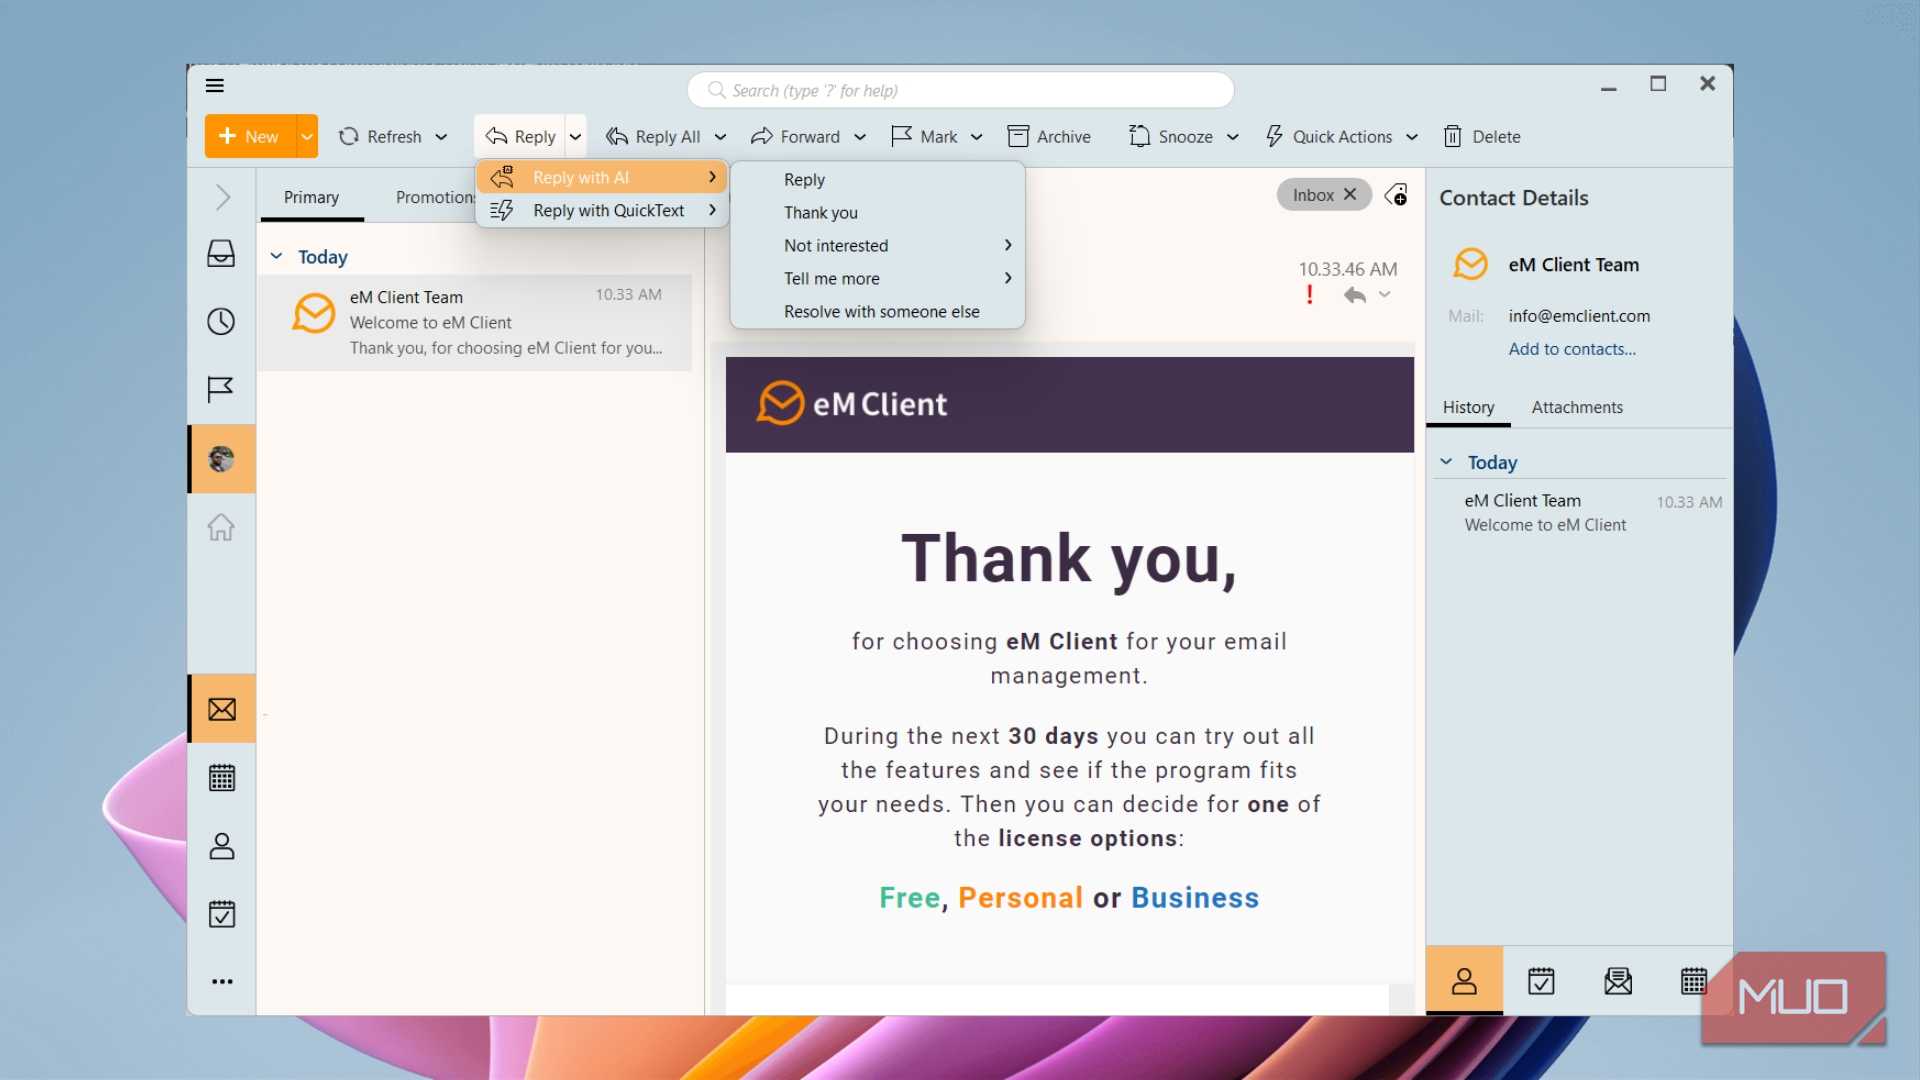
Task: Open the Forward dropdown arrow
Action: click(x=860, y=137)
